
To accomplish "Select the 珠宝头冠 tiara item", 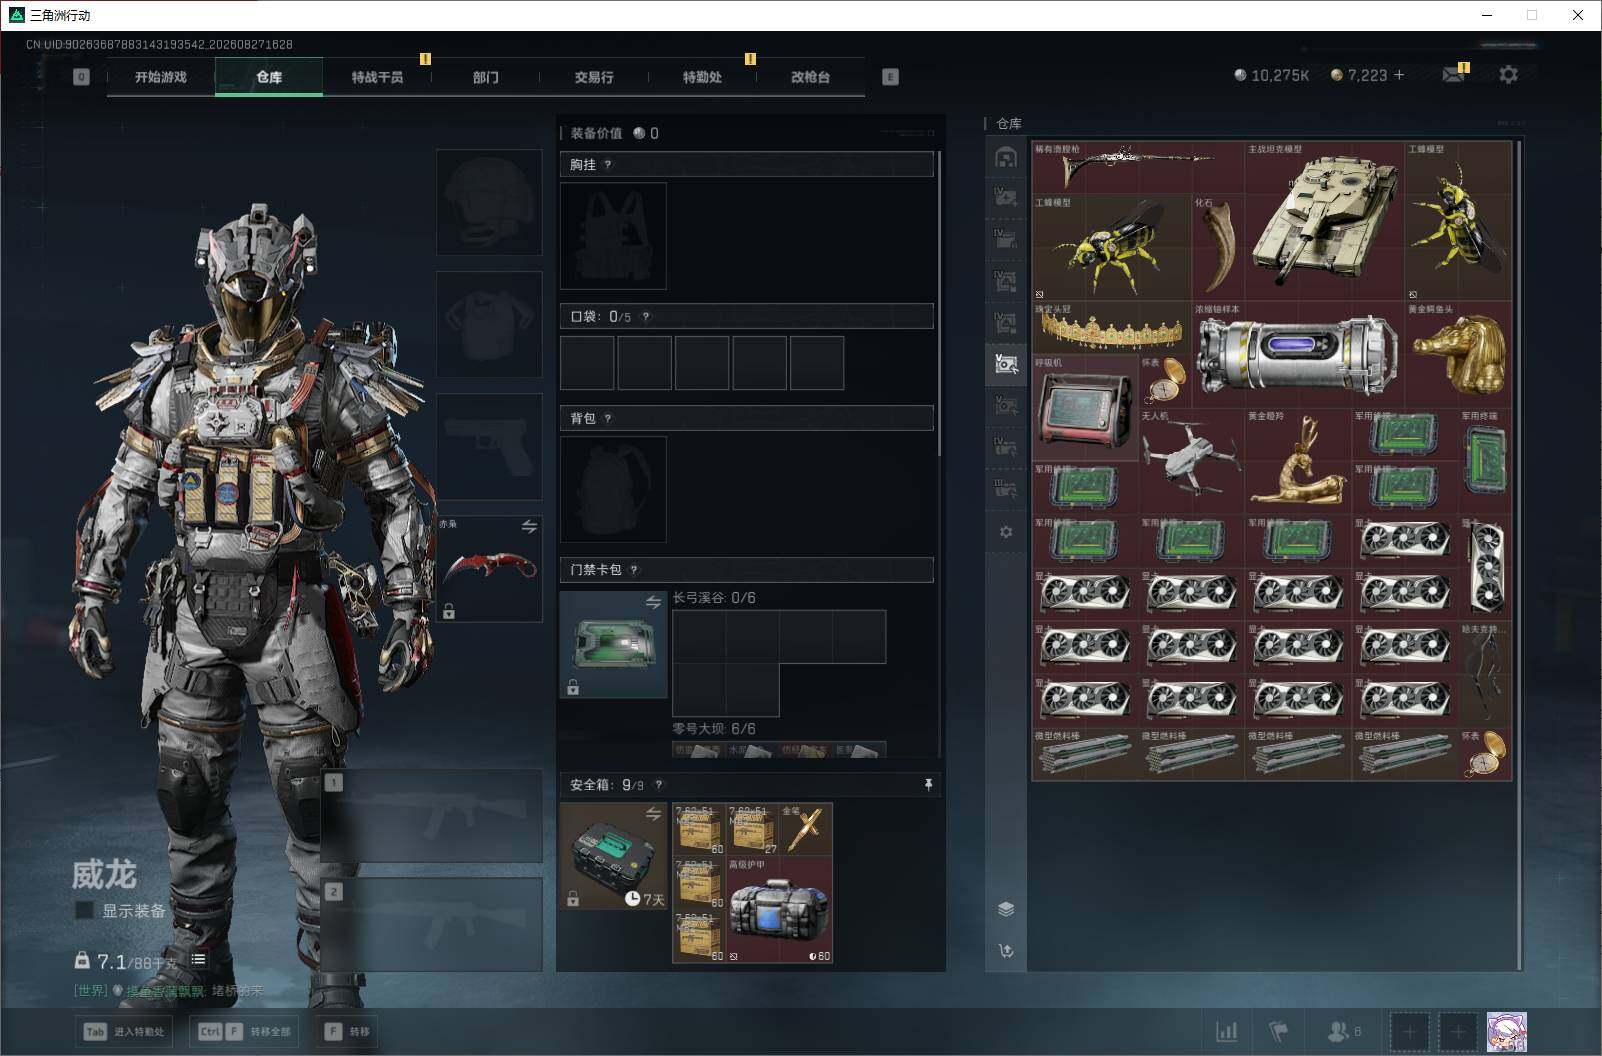I will pos(1112,328).
